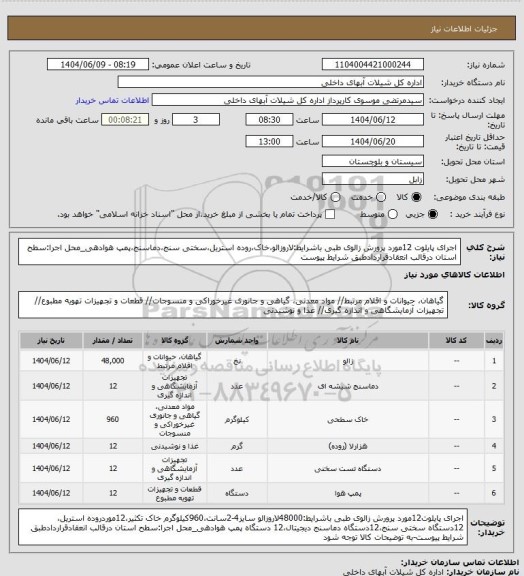The height and width of the screenshot is (576, 524).
Task: Click the page header جزئیات اطلاعات نیاز
Action: pyautogui.click(x=463, y=29)
